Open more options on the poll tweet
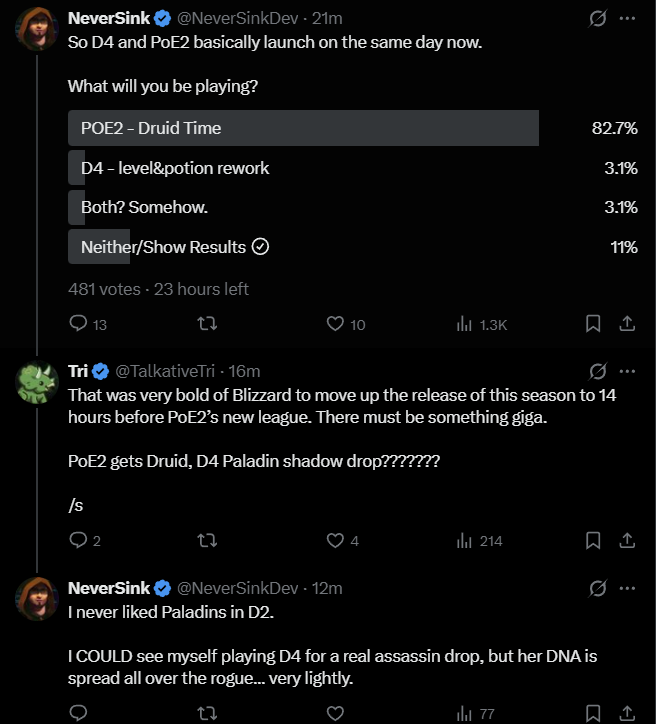Screen dimensions: 656x724 [x=627, y=18]
